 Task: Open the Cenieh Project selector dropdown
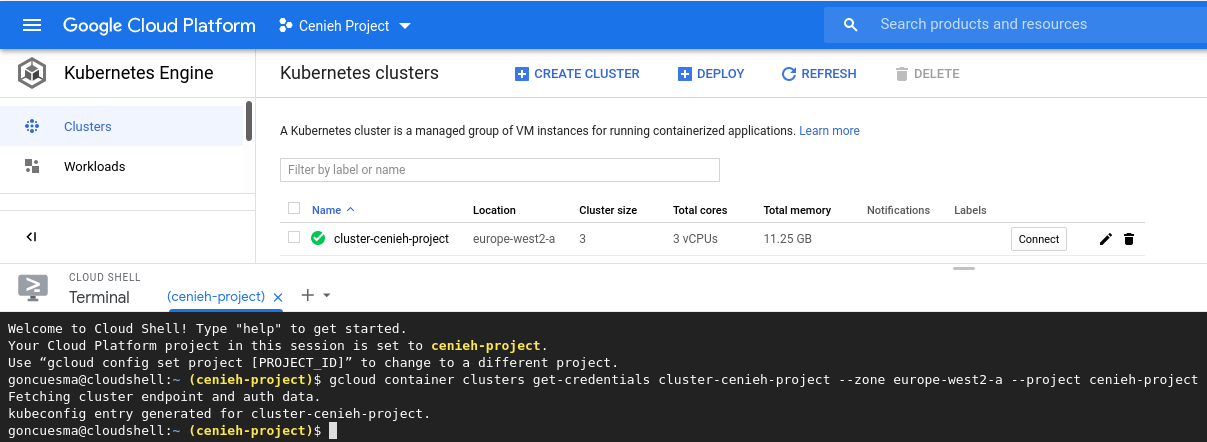coord(346,26)
